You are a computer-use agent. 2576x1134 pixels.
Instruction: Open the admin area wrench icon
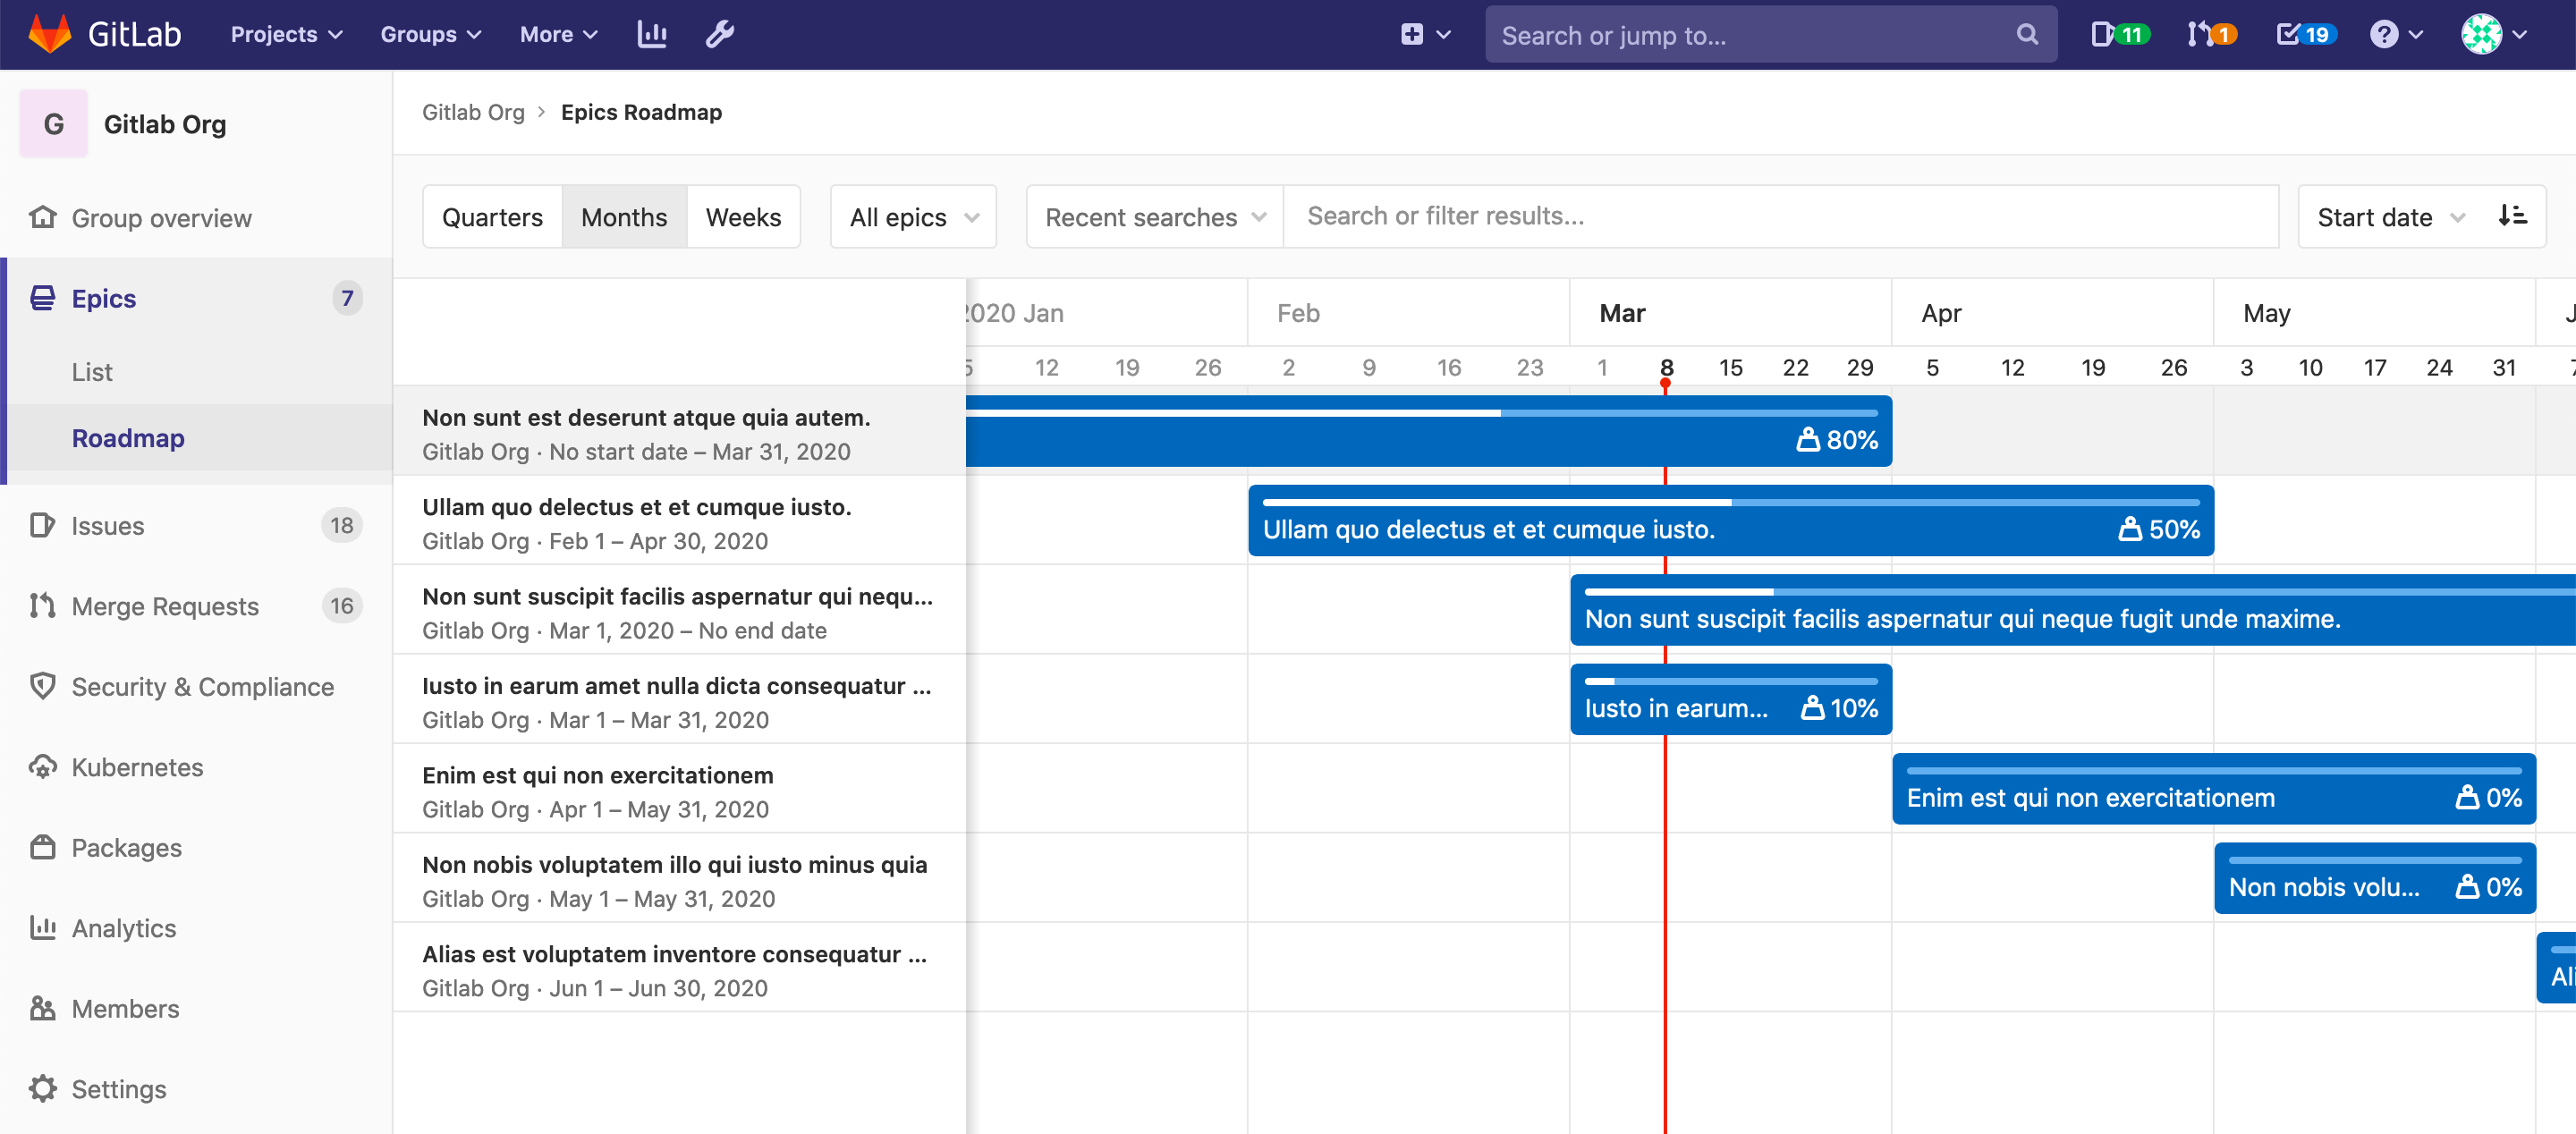719,33
